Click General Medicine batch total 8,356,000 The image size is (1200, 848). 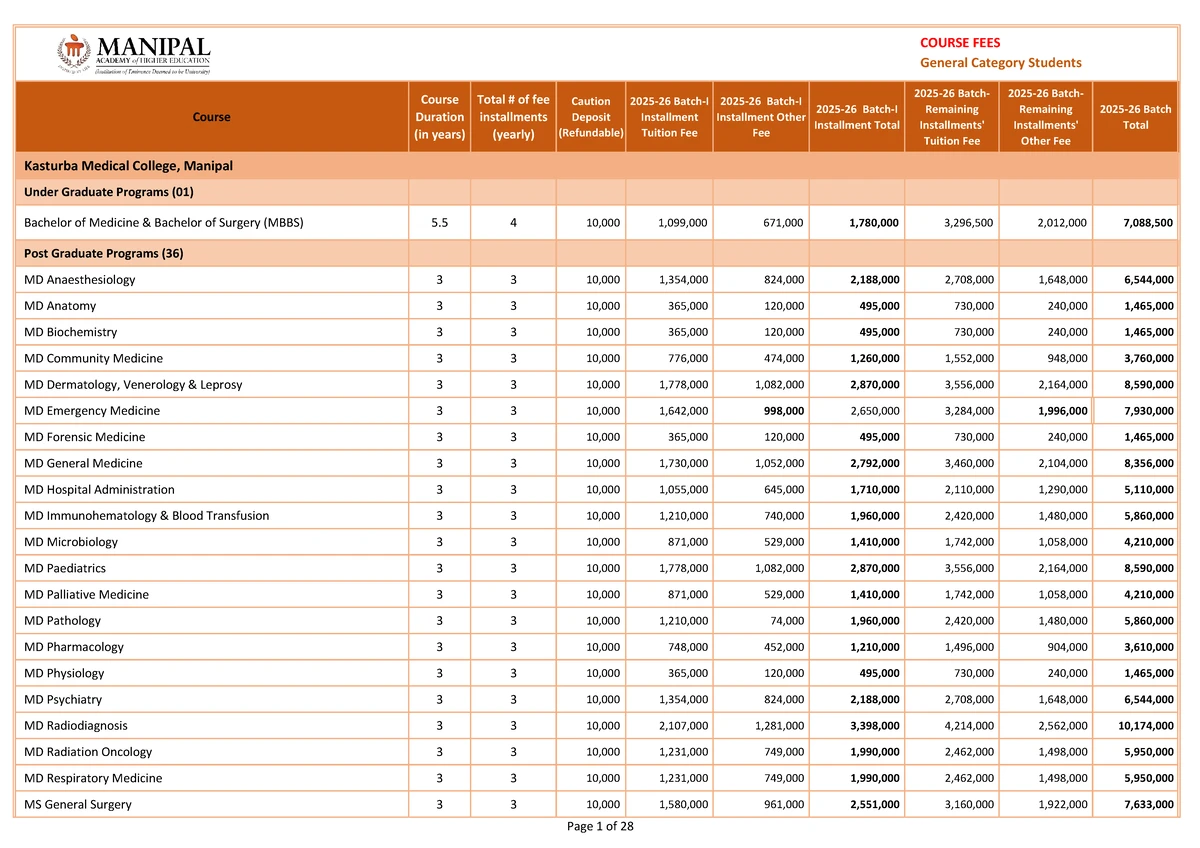click(x=1149, y=463)
